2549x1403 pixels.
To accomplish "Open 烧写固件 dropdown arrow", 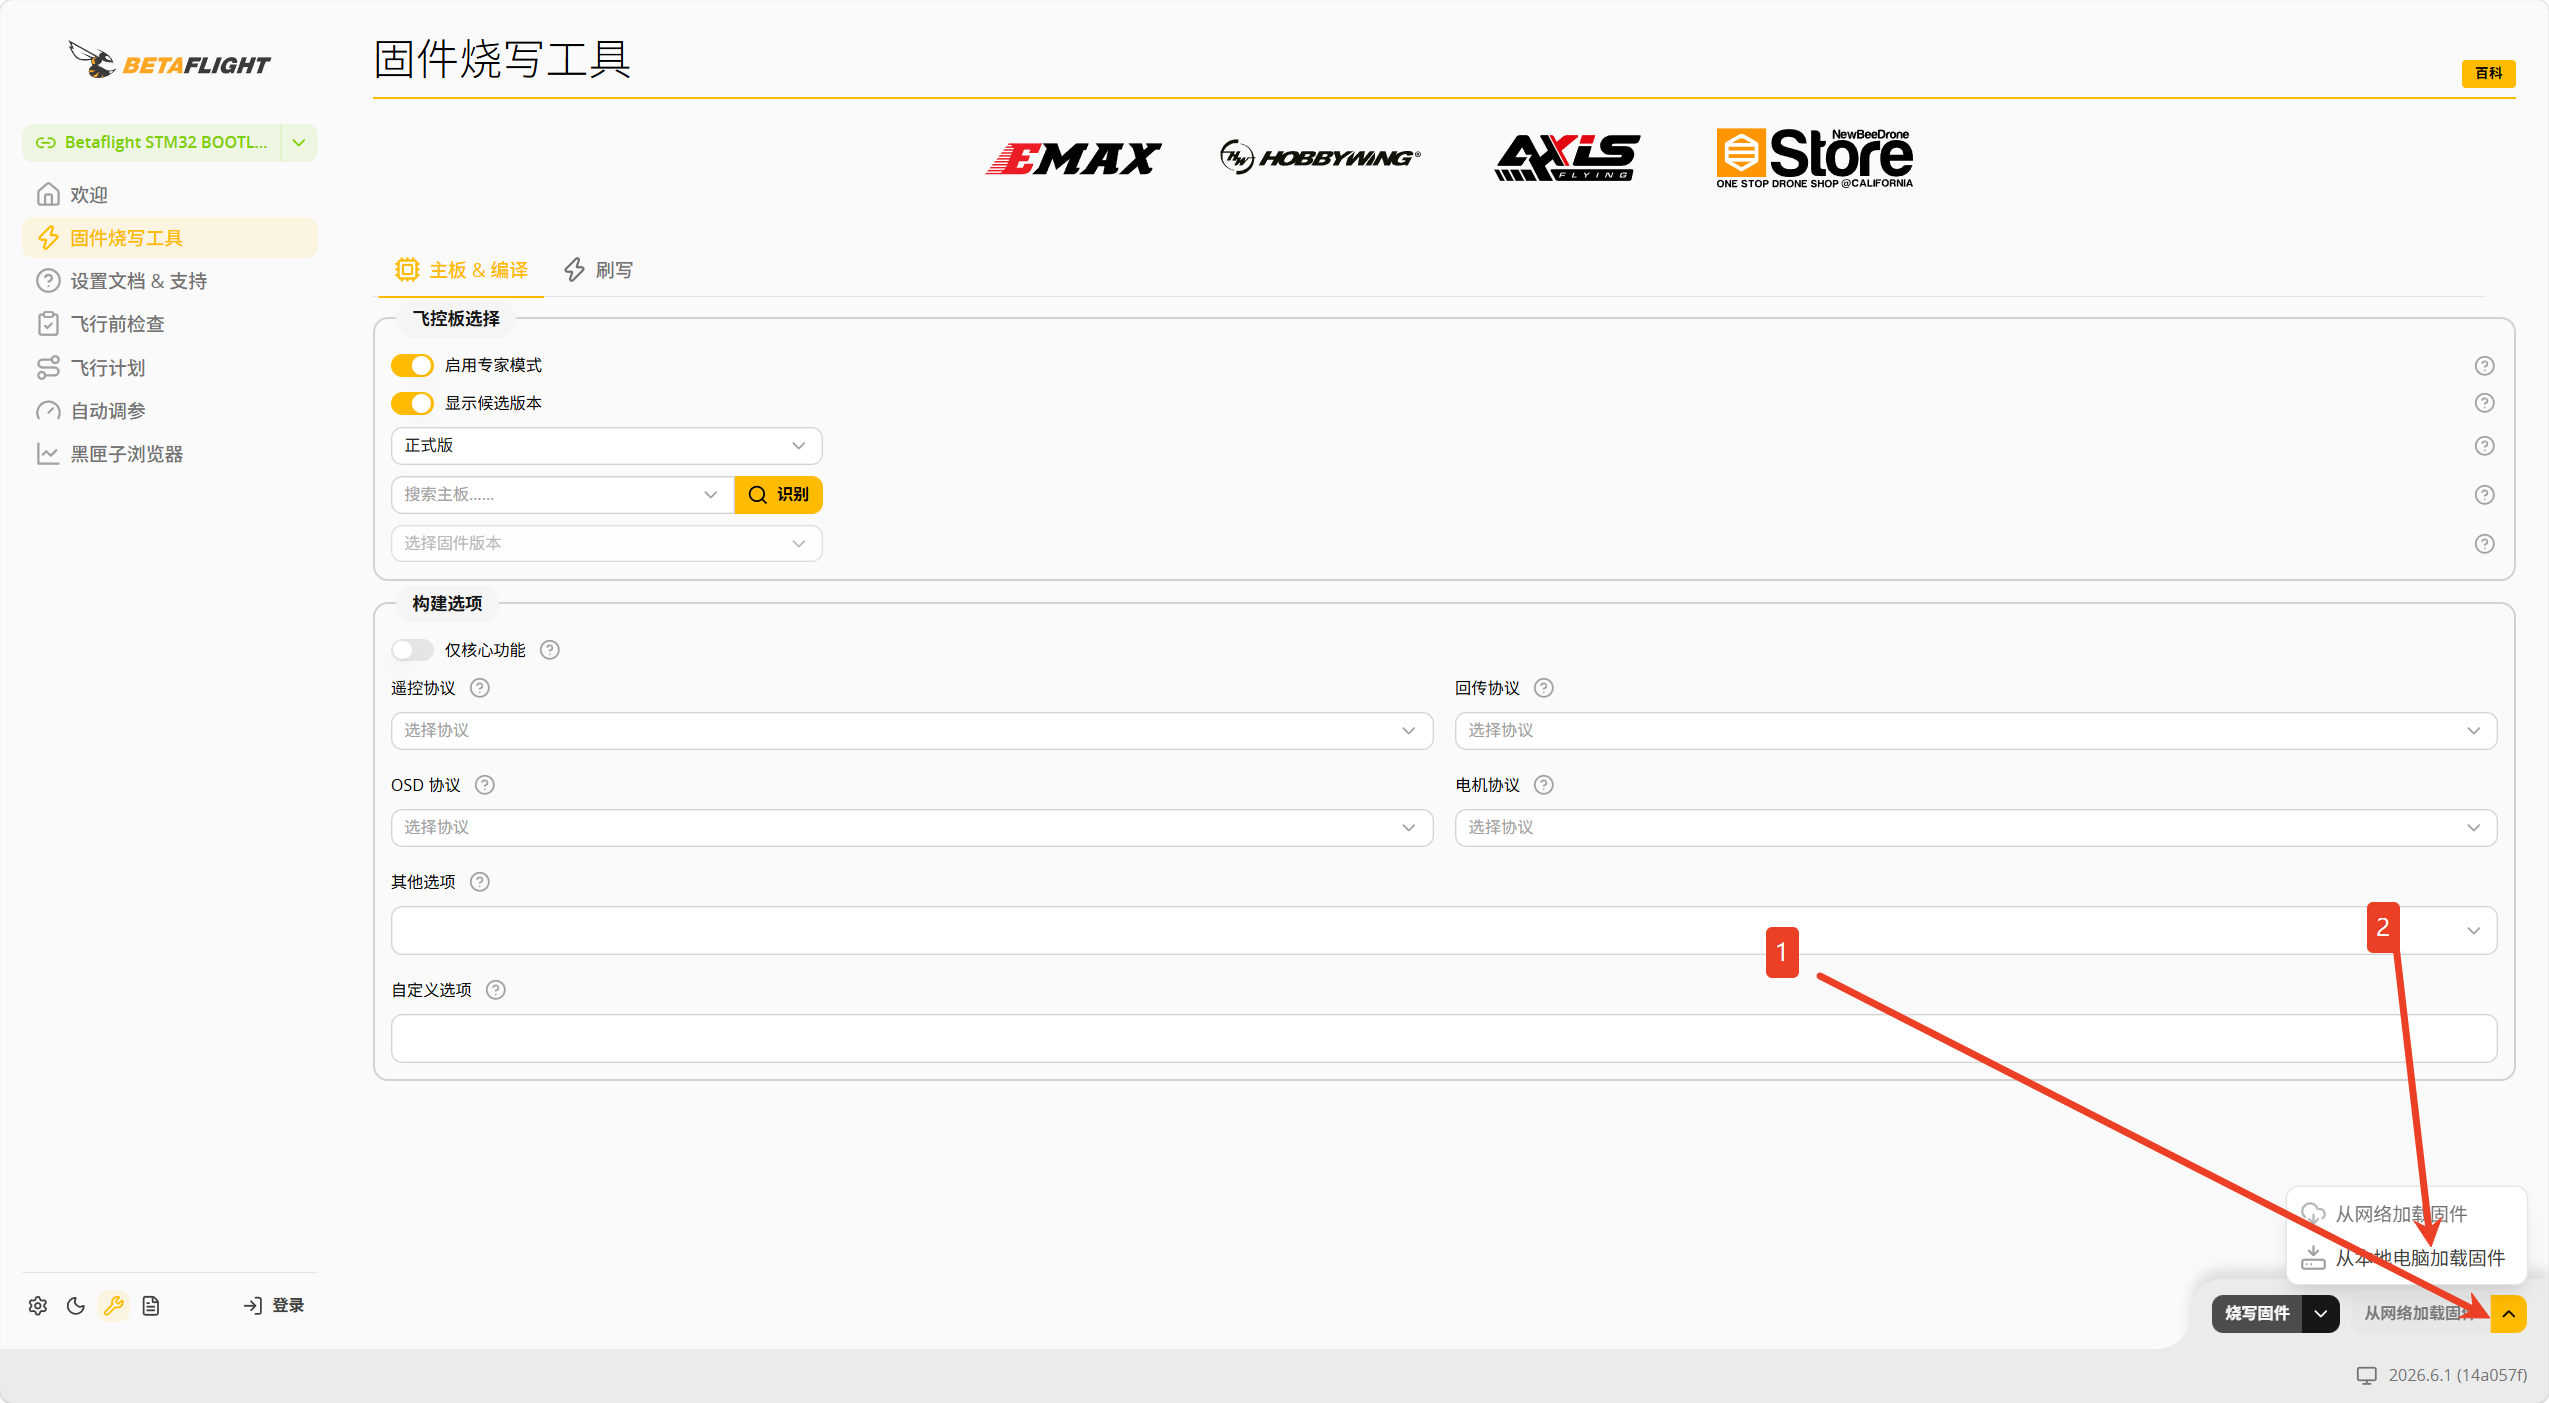I will 2321,1314.
